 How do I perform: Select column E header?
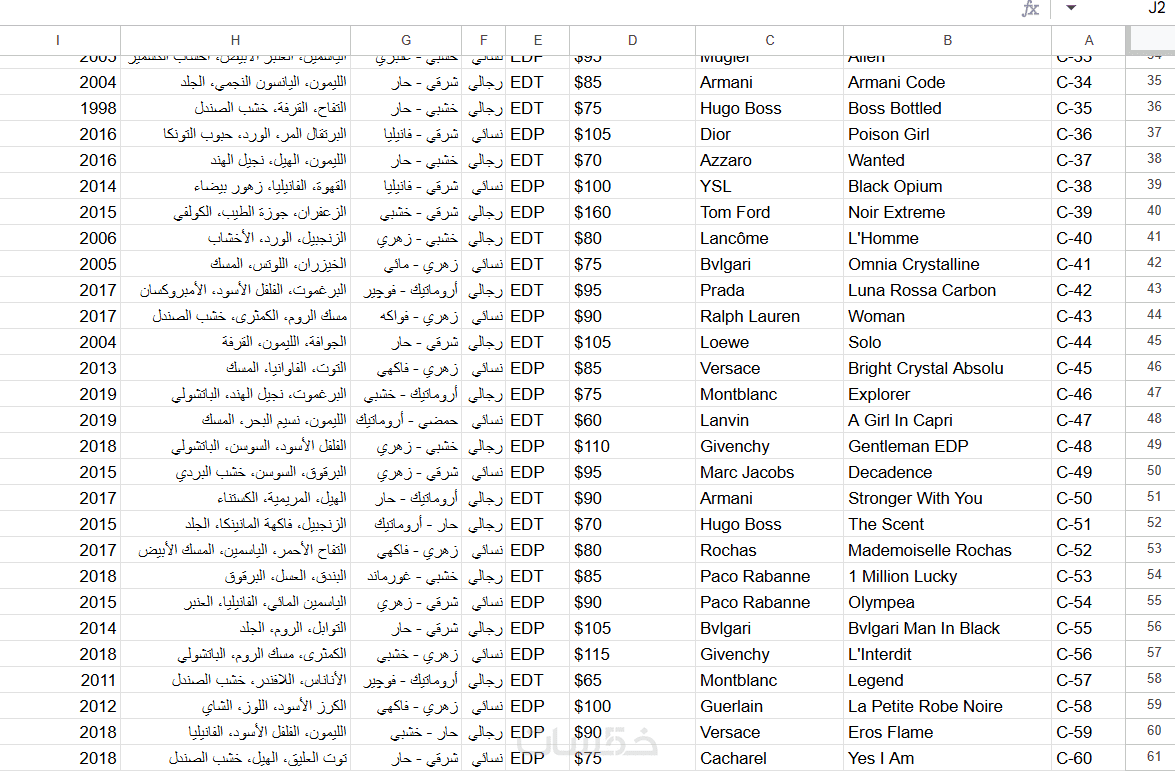click(537, 40)
